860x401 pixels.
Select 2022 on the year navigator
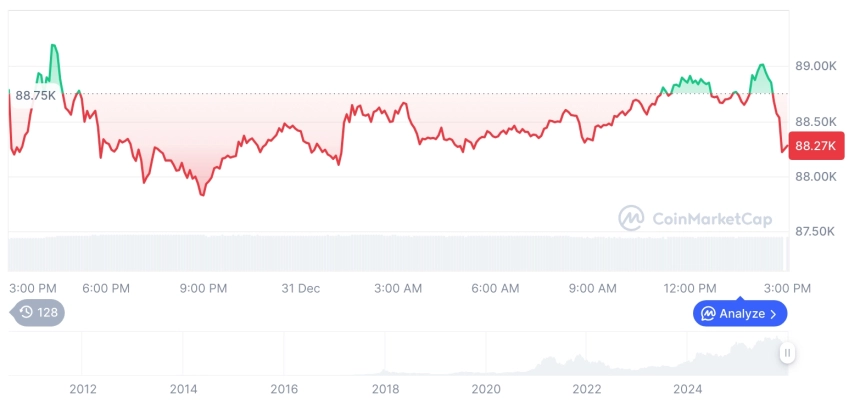tap(586, 389)
